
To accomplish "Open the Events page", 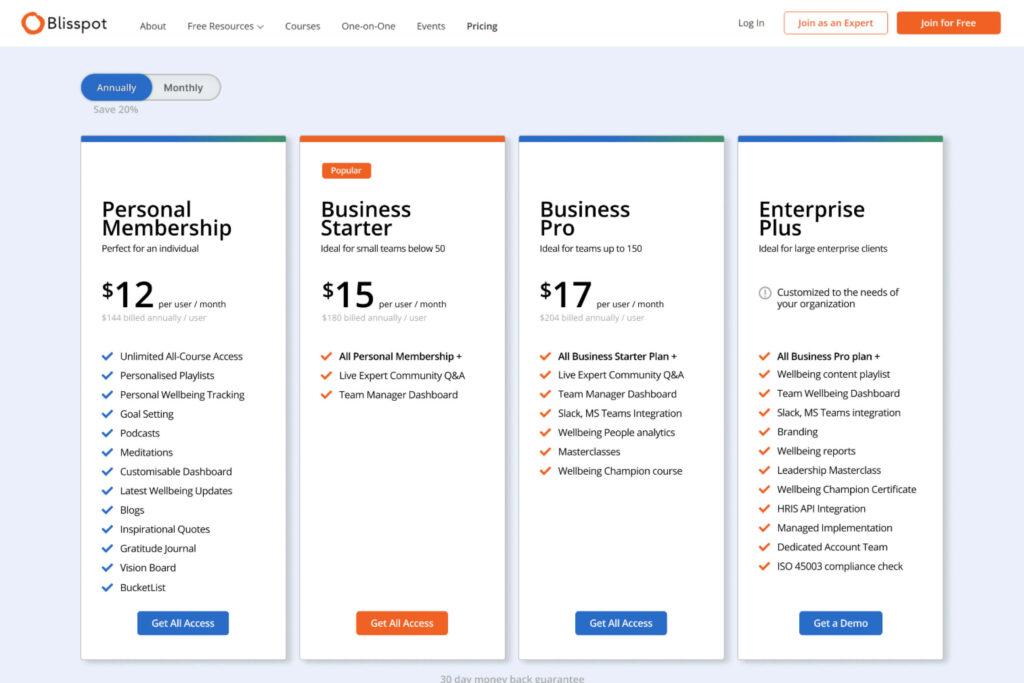I will click(x=431, y=26).
